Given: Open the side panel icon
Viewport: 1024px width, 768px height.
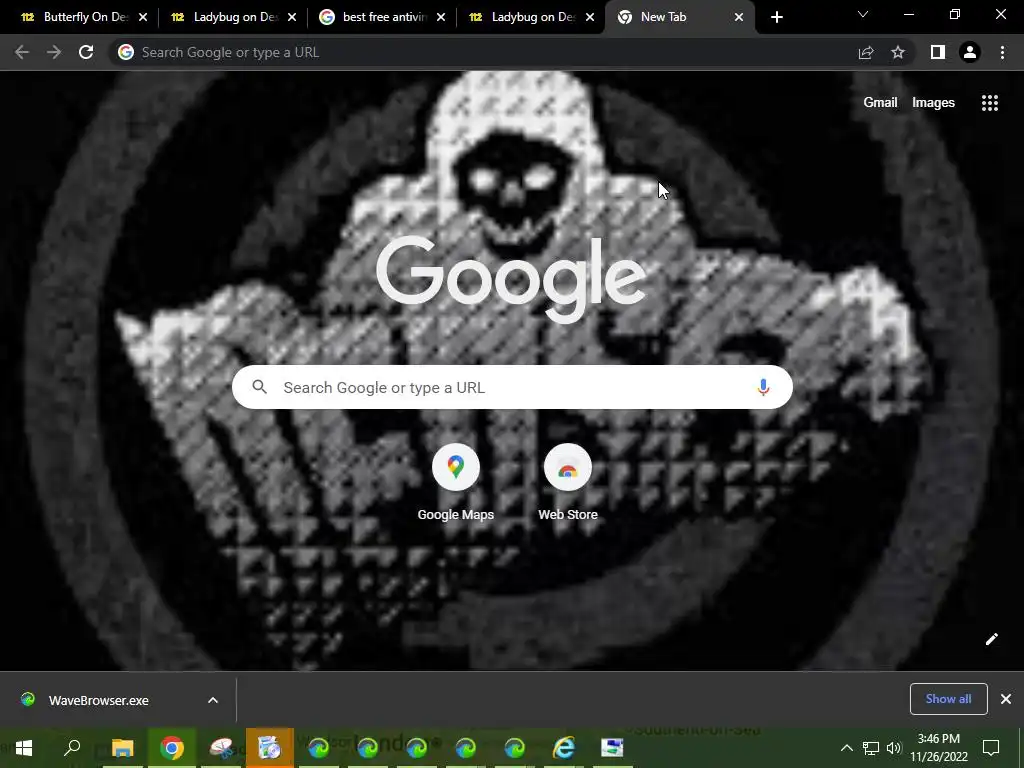Looking at the screenshot, I should pyautogui.click(x=938, y=52).
